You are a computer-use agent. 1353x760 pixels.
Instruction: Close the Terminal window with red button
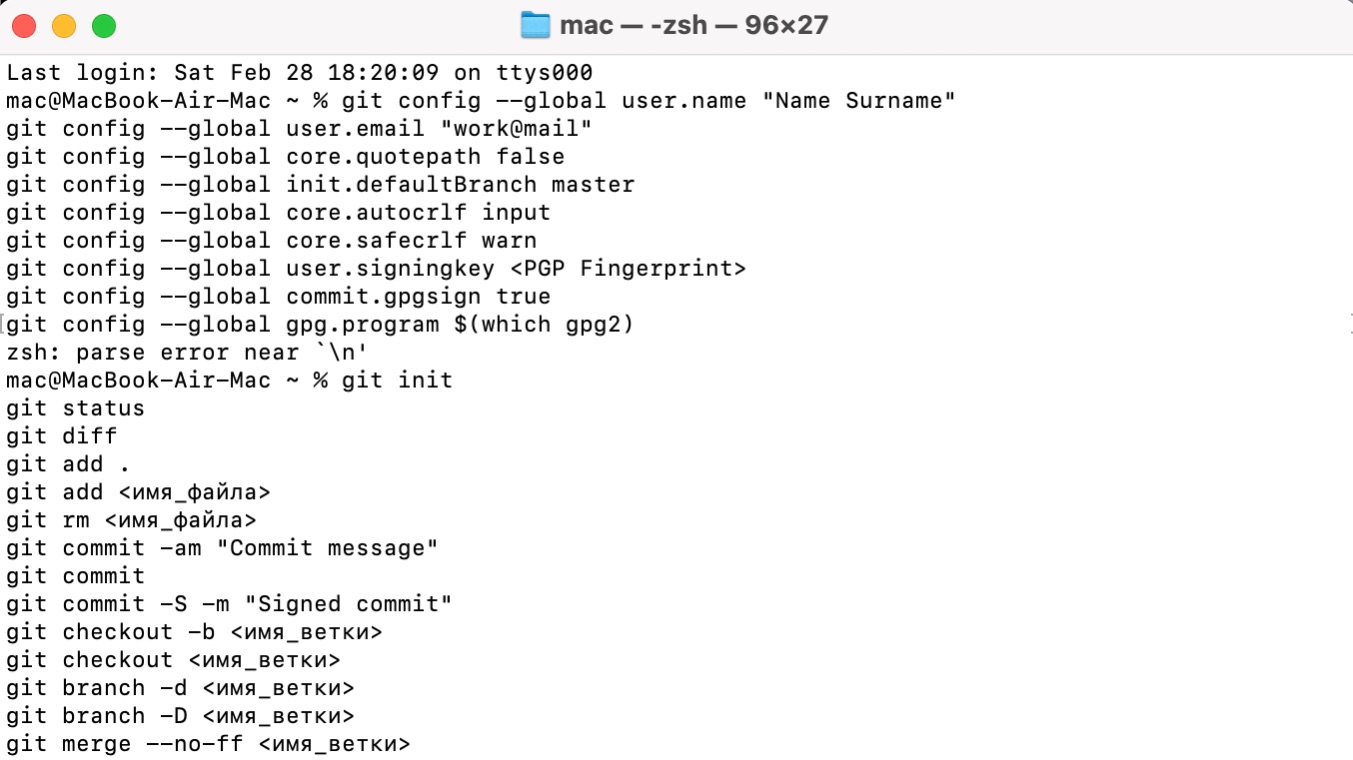tap(23, 26)
